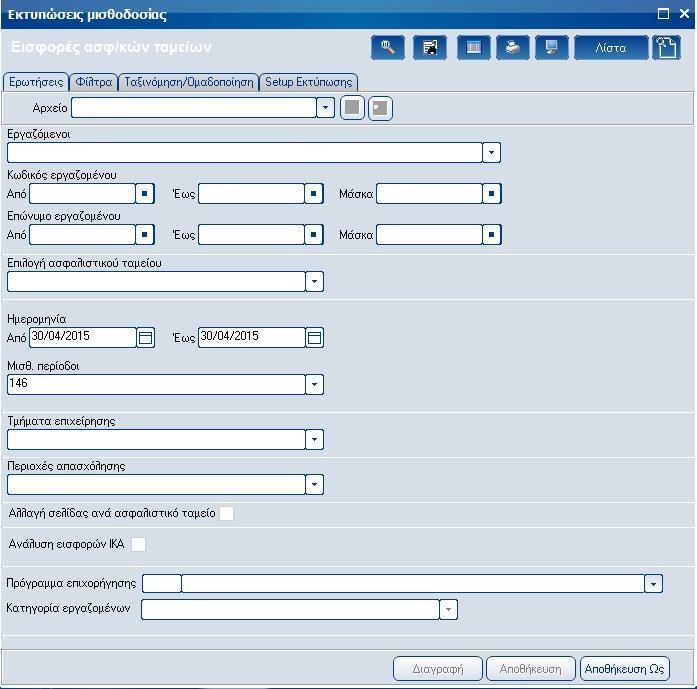Click the Αρχείο combo box field

[194, 108]
